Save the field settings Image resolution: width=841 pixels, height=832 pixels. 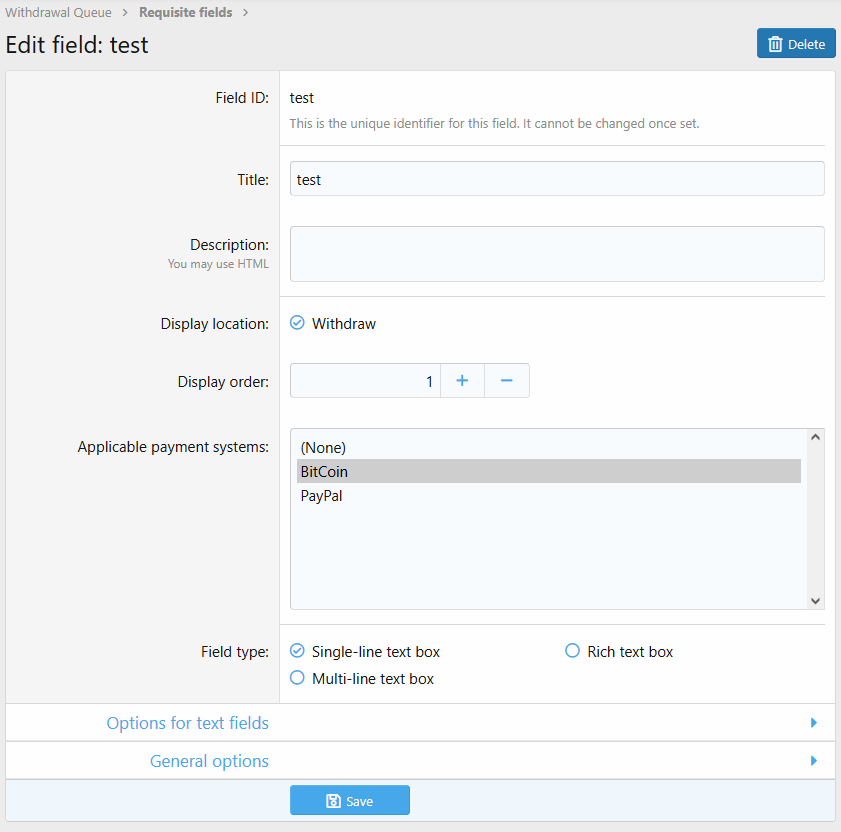350,800
